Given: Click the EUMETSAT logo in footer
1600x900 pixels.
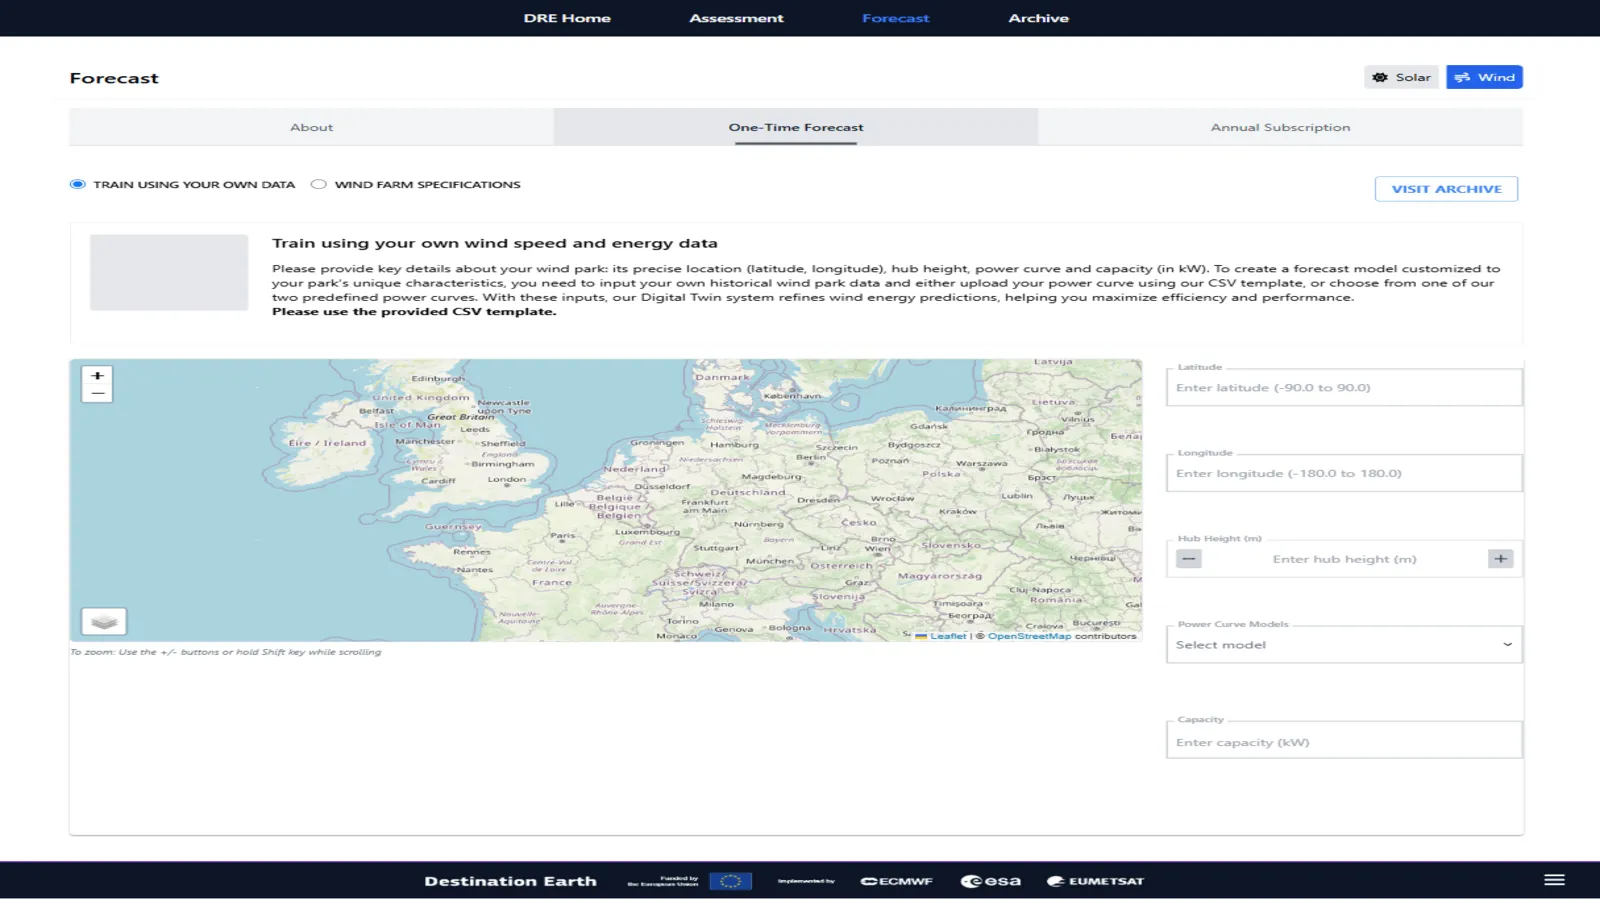Looking at the screenshot, I should point(1095,881).
